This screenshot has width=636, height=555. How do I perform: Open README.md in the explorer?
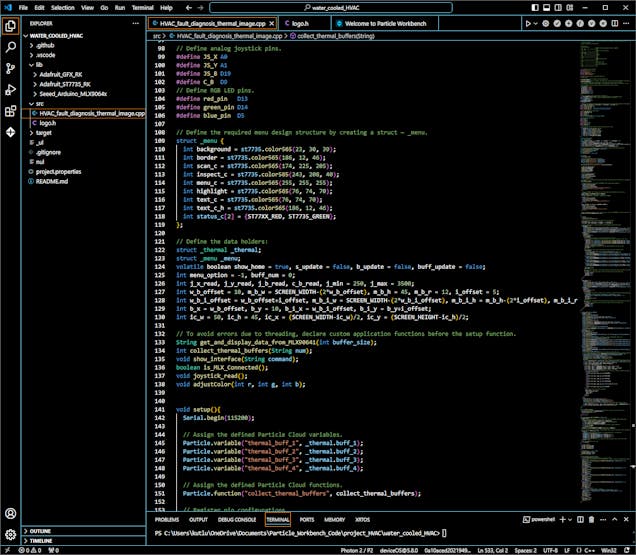pos(50,181)
